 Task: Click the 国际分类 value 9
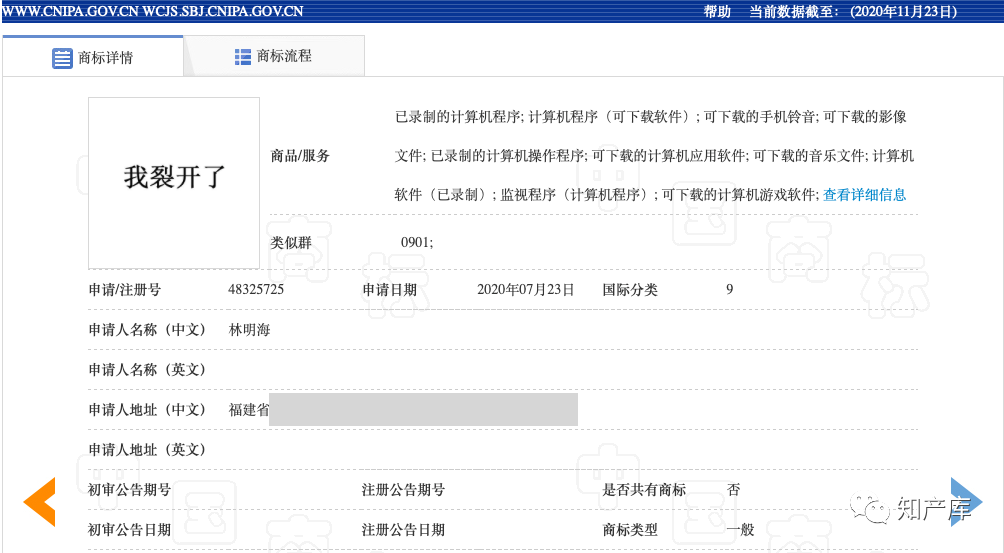pos(729,289)
